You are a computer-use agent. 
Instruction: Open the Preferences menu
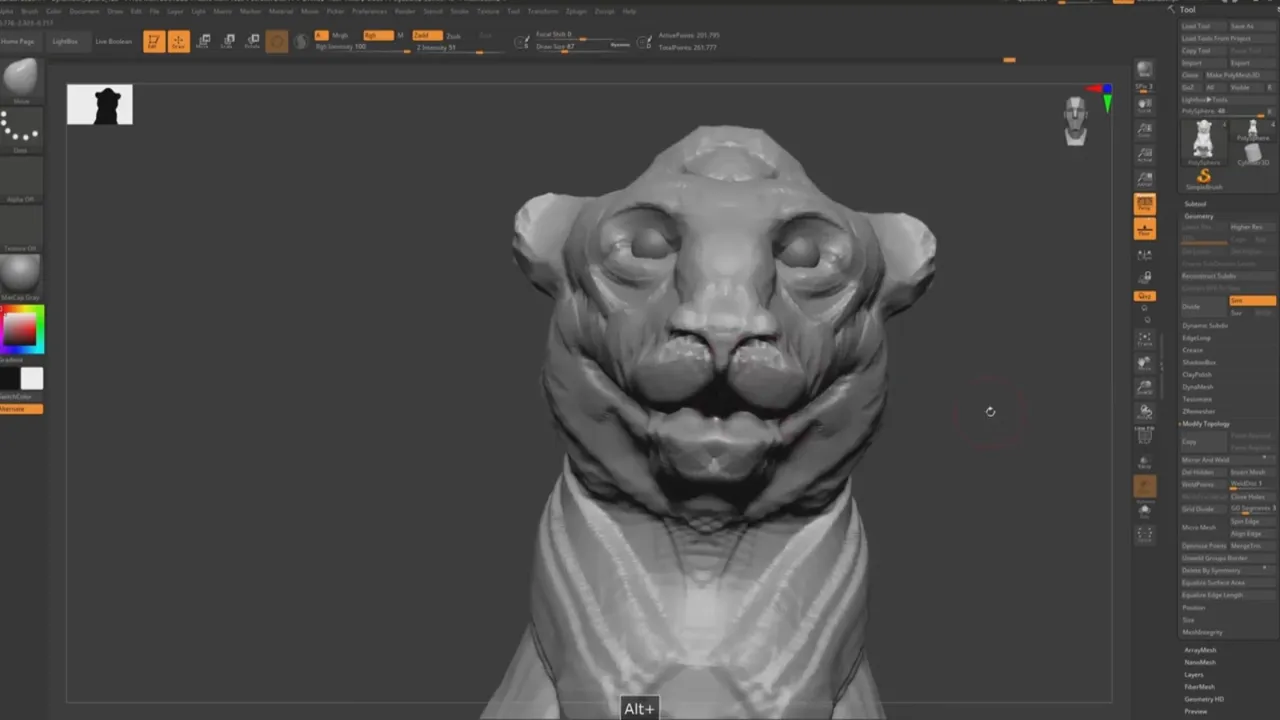click(369, 11)
